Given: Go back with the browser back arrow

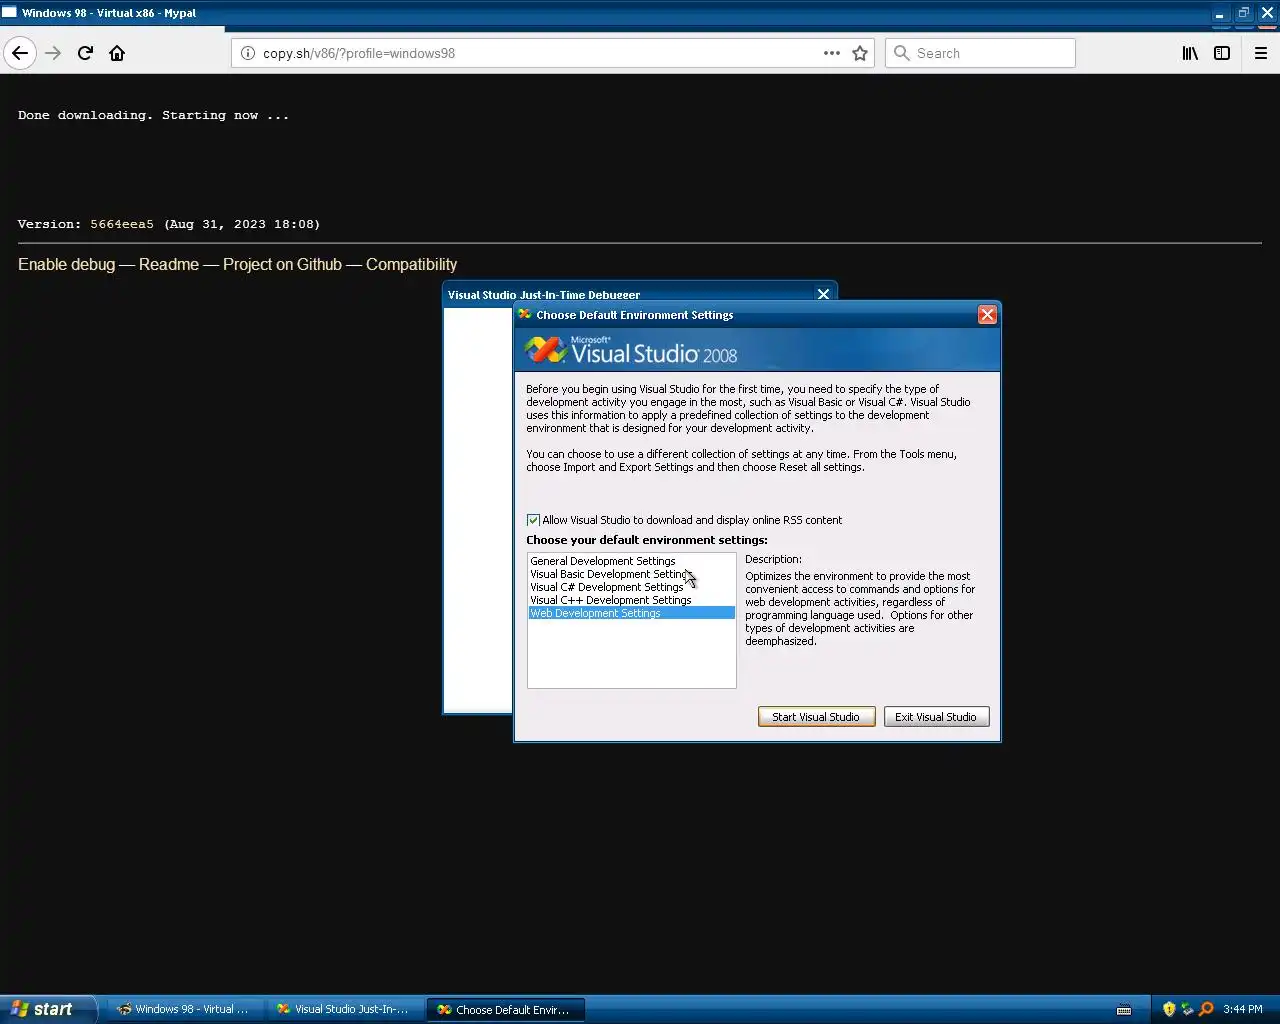Looking at the screenshot, I should [x=20, y=53].
